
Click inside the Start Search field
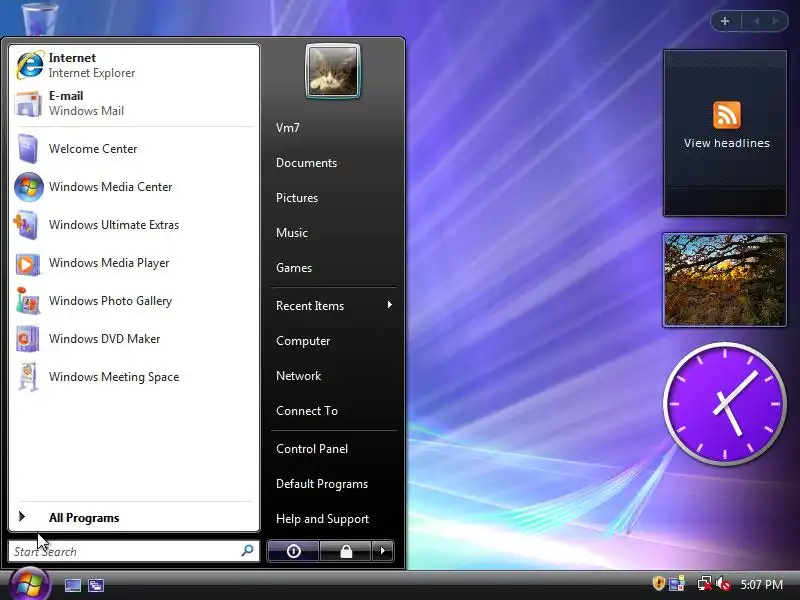(x=134, y=551)
